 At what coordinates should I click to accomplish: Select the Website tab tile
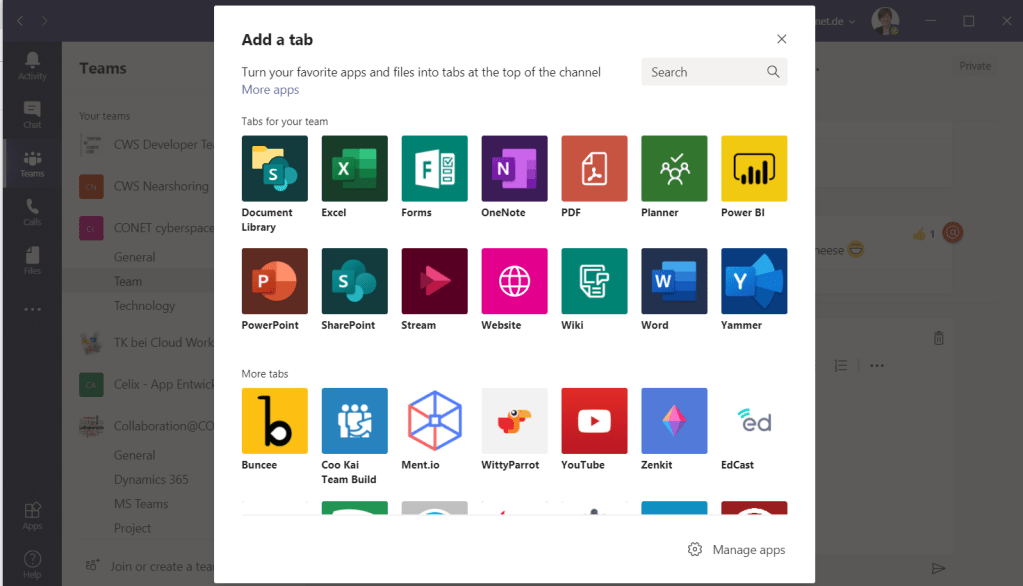[514, 281]
